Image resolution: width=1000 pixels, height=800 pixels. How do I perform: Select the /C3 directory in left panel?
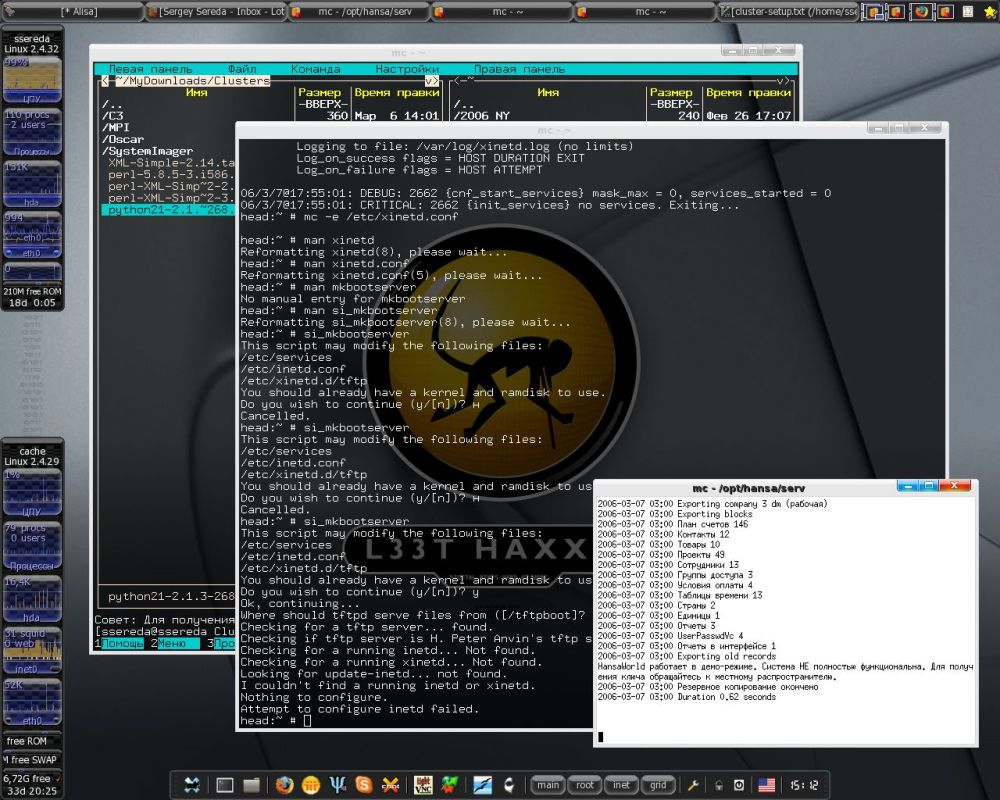[x=112, y=116]
